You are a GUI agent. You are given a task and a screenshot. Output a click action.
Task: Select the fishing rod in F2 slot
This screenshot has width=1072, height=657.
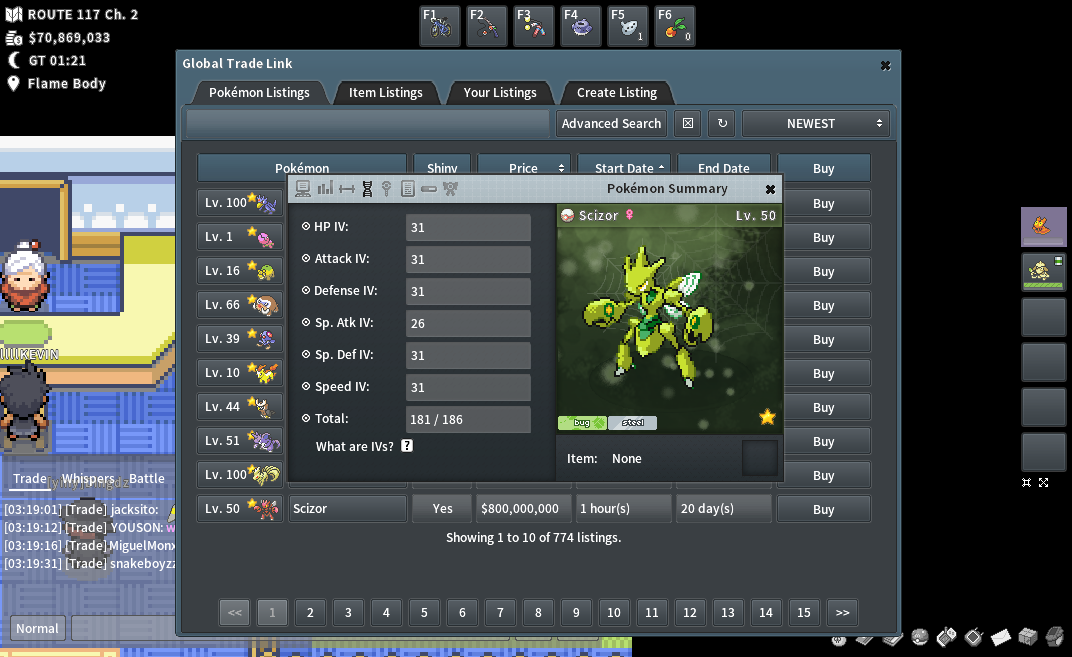[x=487, y=27]
